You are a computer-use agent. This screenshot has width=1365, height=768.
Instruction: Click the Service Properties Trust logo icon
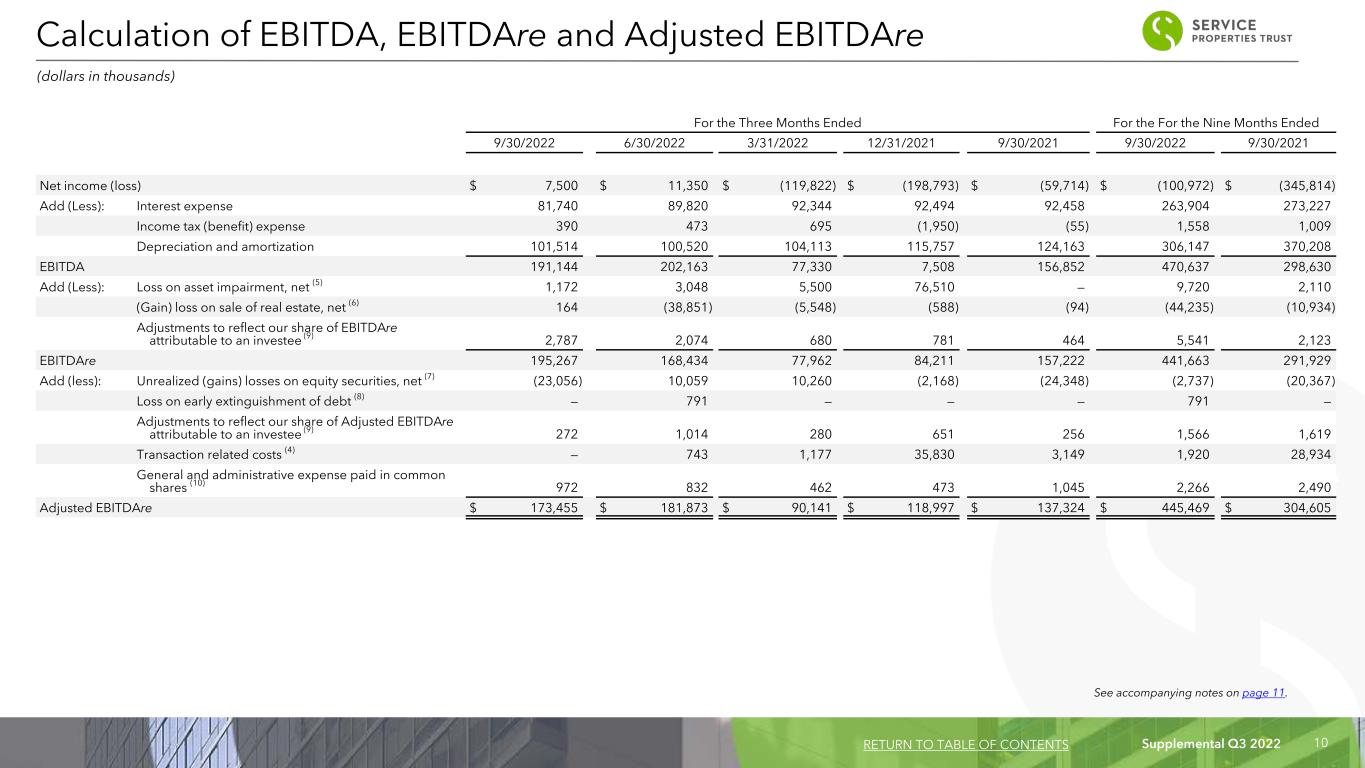[1162, 30]
